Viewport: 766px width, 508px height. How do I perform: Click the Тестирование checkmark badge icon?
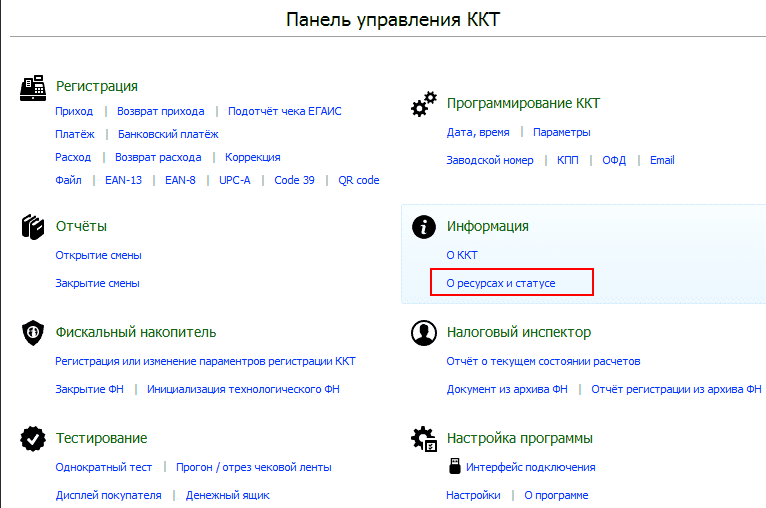tap(33, 439)
